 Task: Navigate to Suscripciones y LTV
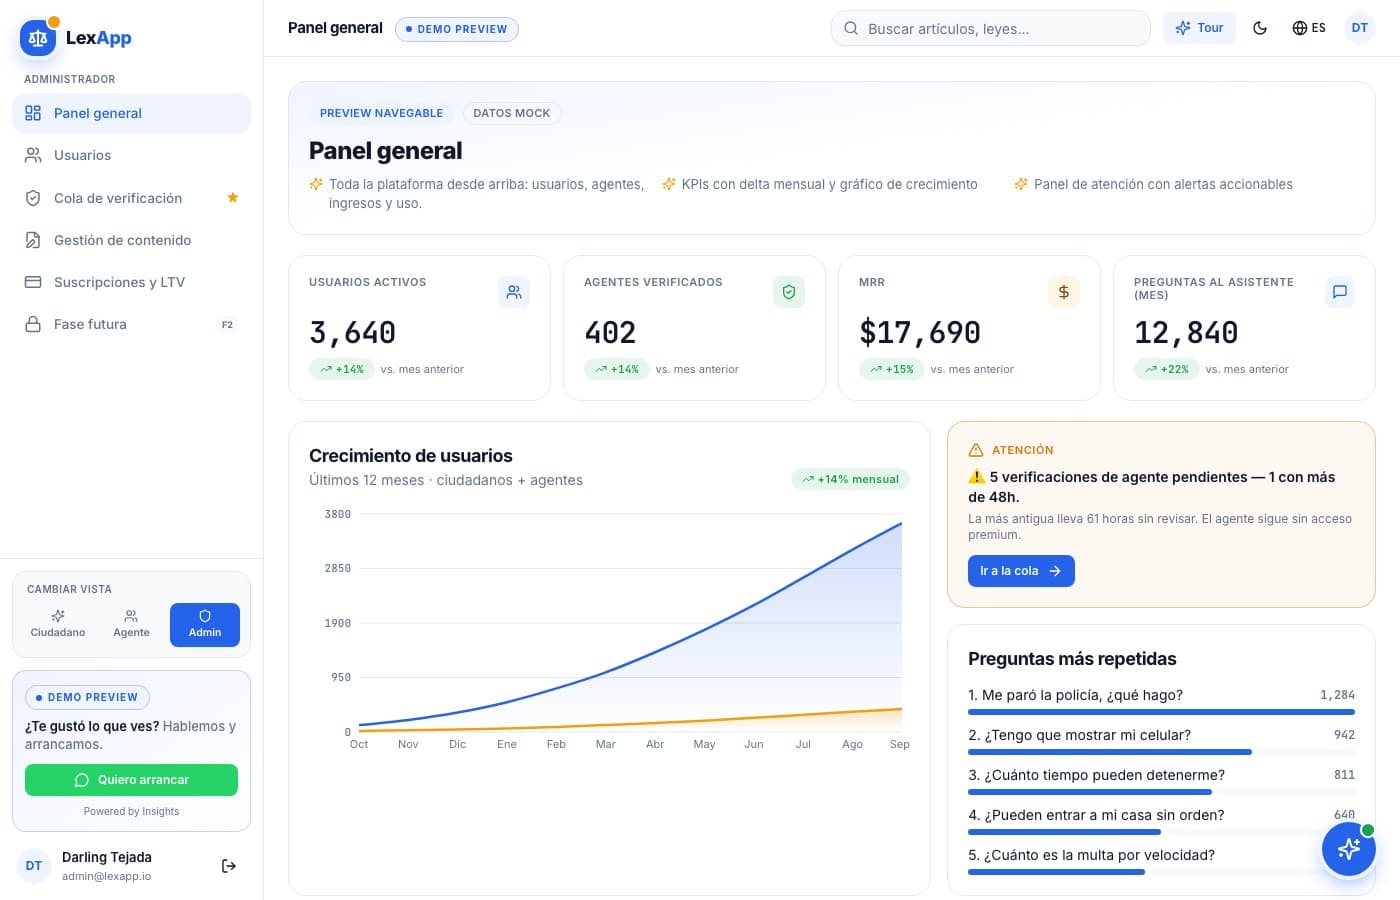131,282
